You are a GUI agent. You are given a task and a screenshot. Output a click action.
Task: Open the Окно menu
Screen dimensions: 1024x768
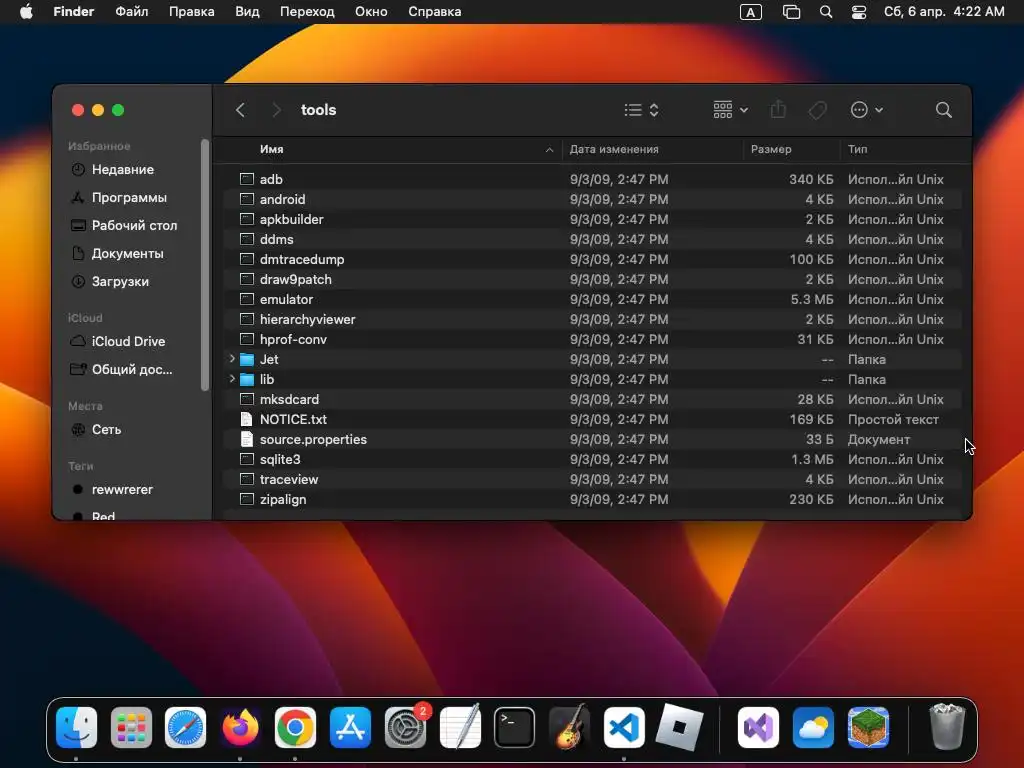pyautogui.click(x=371, y=12)
